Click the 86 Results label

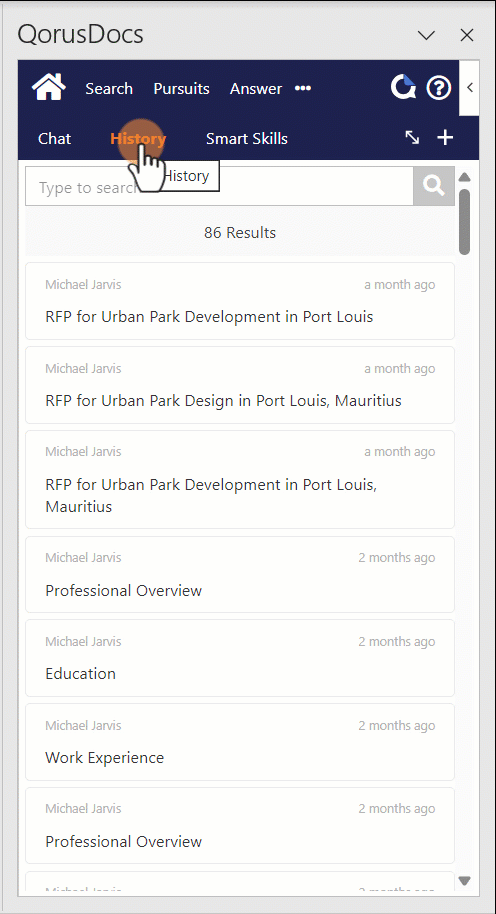(240, 233)
